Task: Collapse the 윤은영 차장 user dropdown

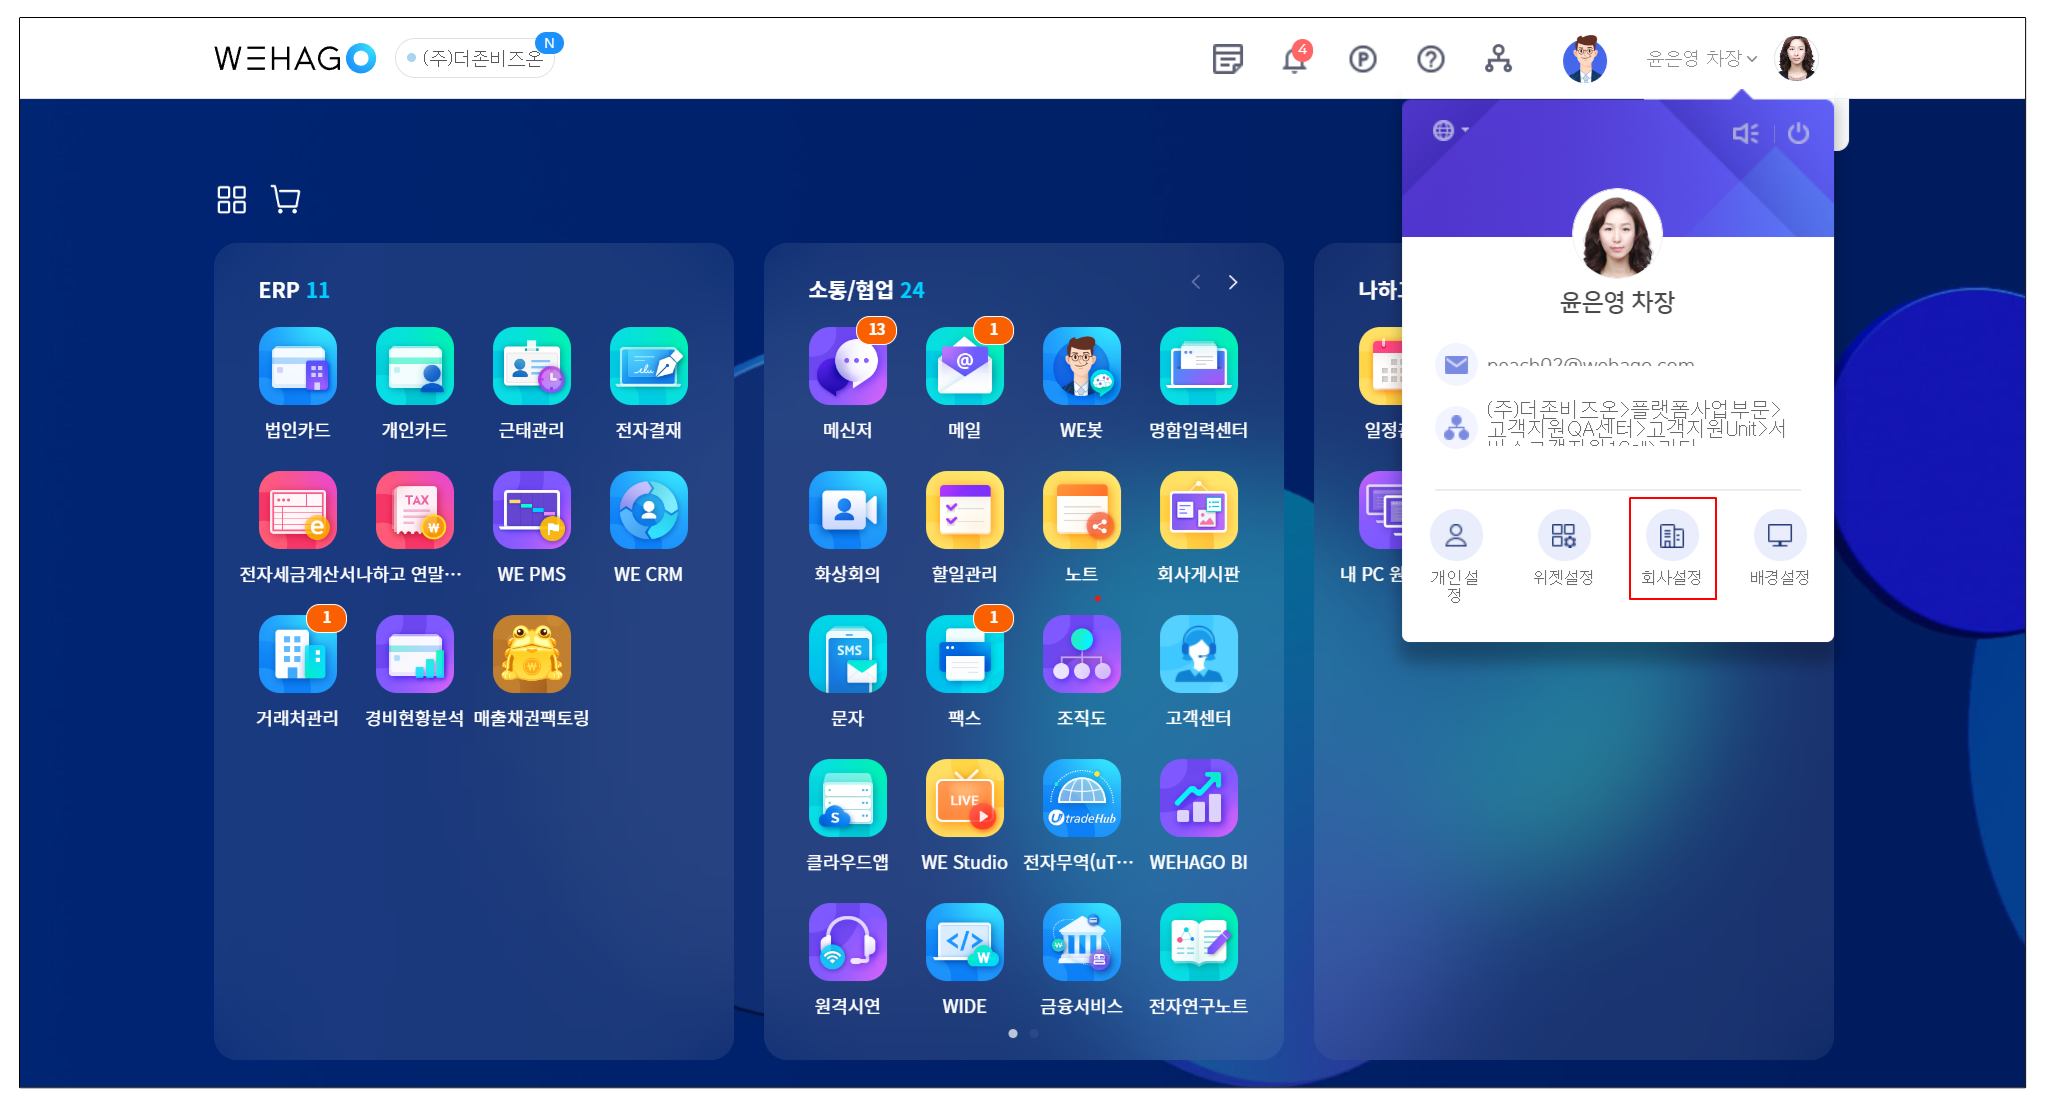Action: (1701, 59)
